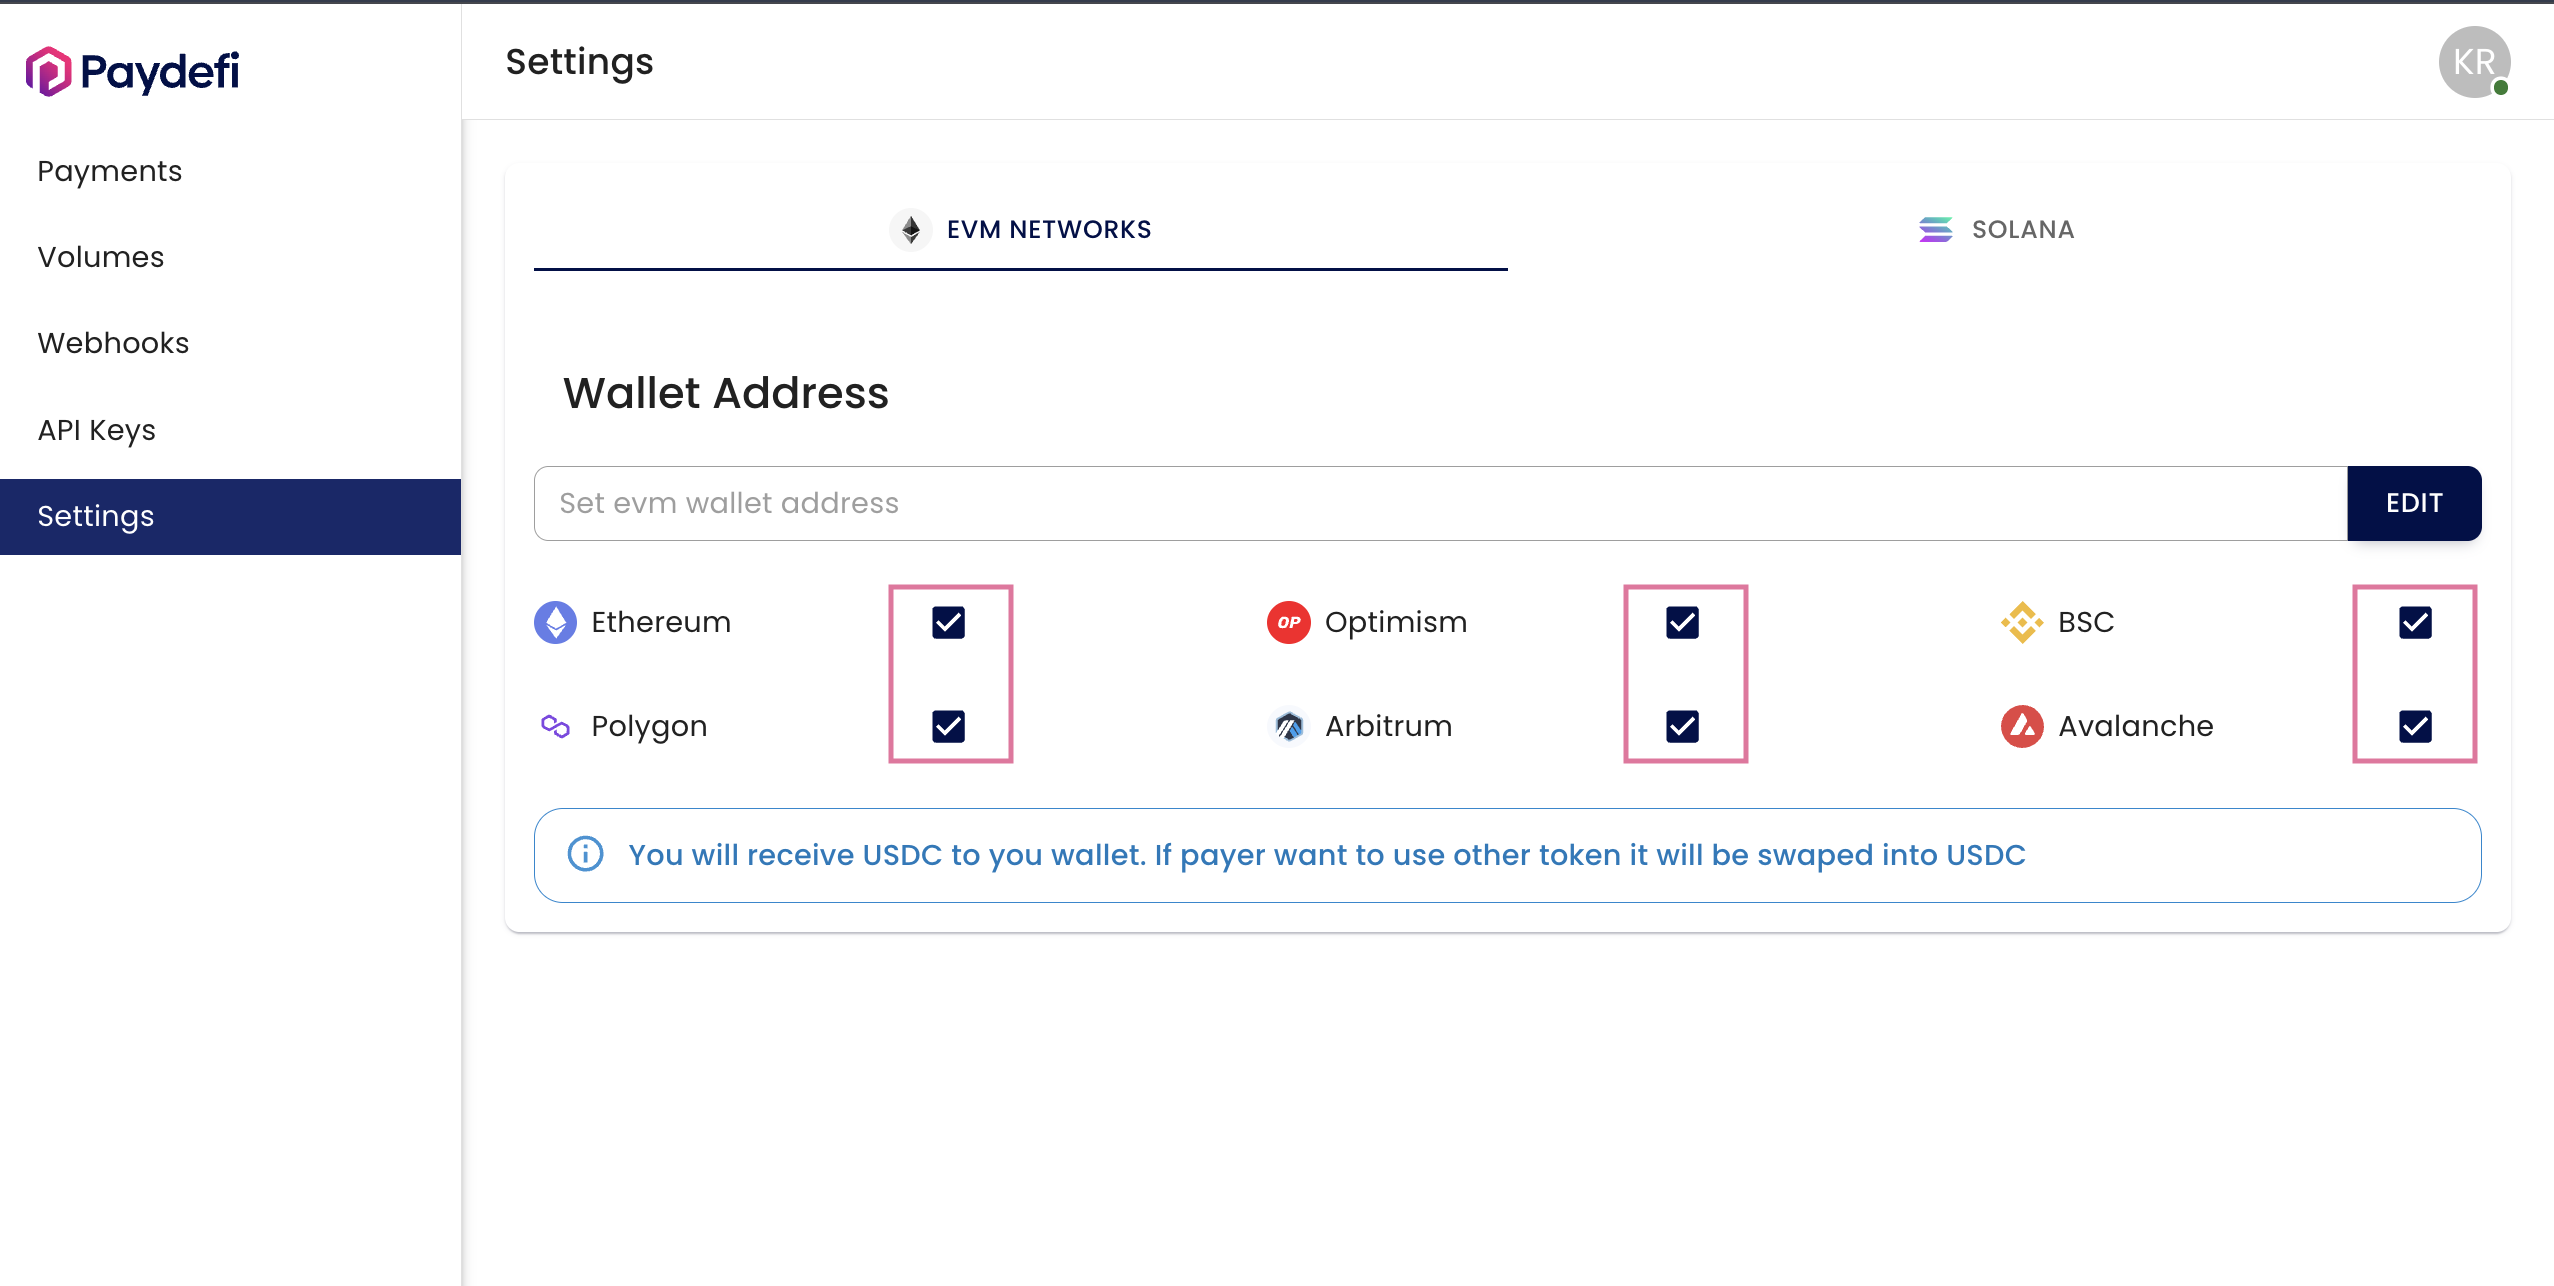Click the Avalanche network icon
Image resolution: width=2554 pixels, height=1286 pixels.
coord(2022,726)
